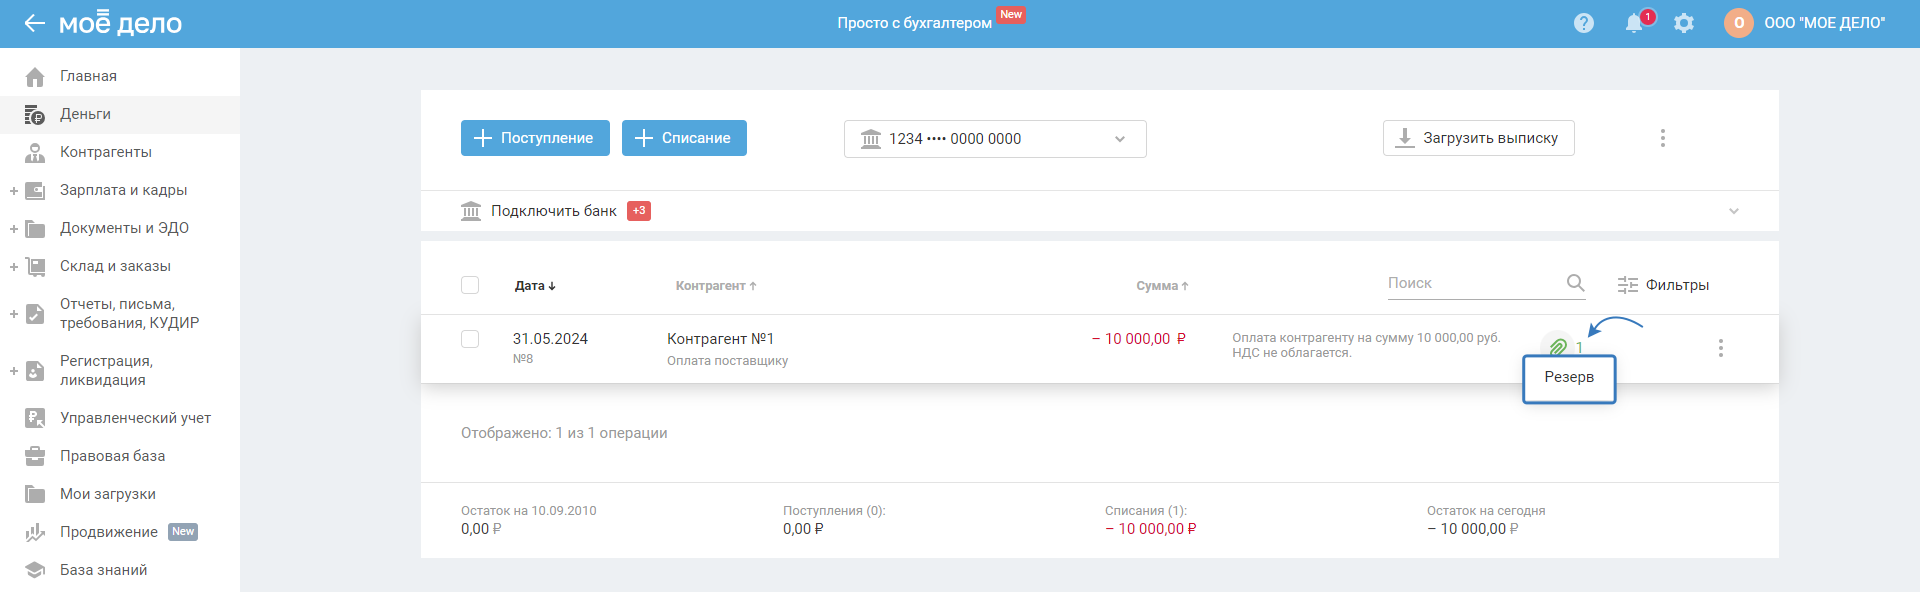This screenshot has width=1920, height=592.
Task: Click the Резерв tooltip label
Action: click(1569, 377)
